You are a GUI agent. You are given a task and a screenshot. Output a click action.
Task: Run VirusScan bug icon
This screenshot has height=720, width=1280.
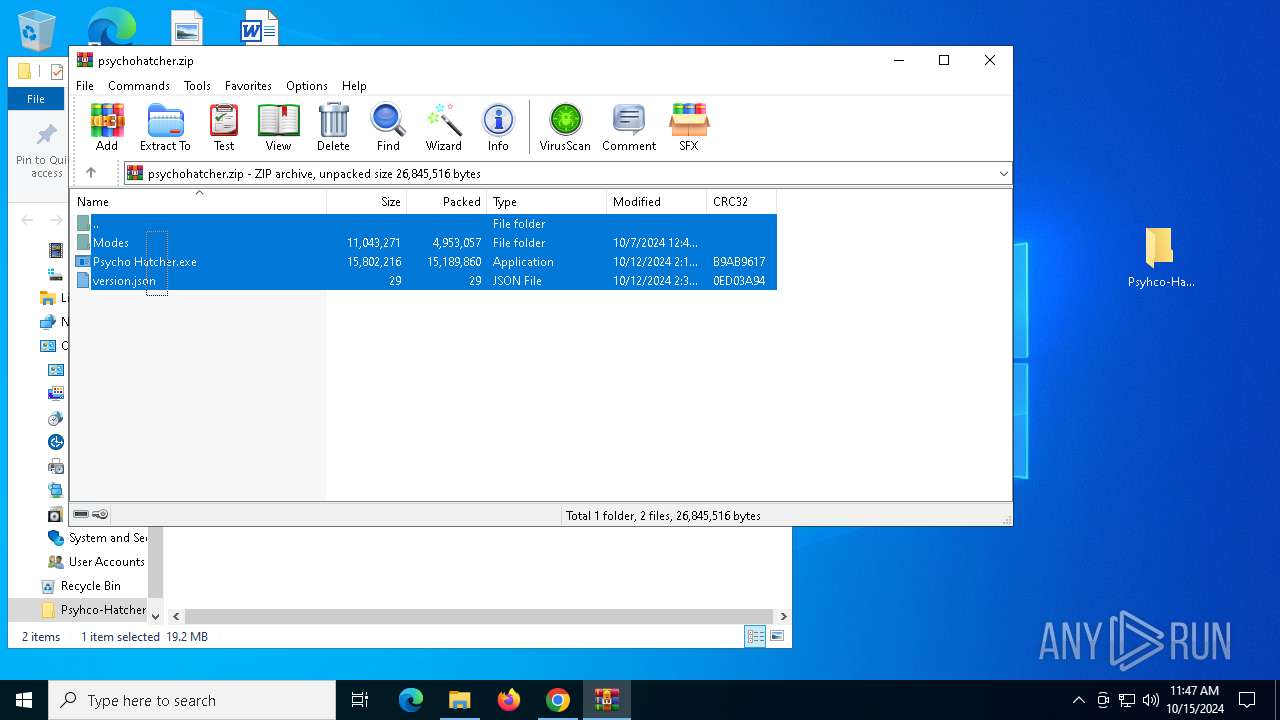click(x=565, y=127)
